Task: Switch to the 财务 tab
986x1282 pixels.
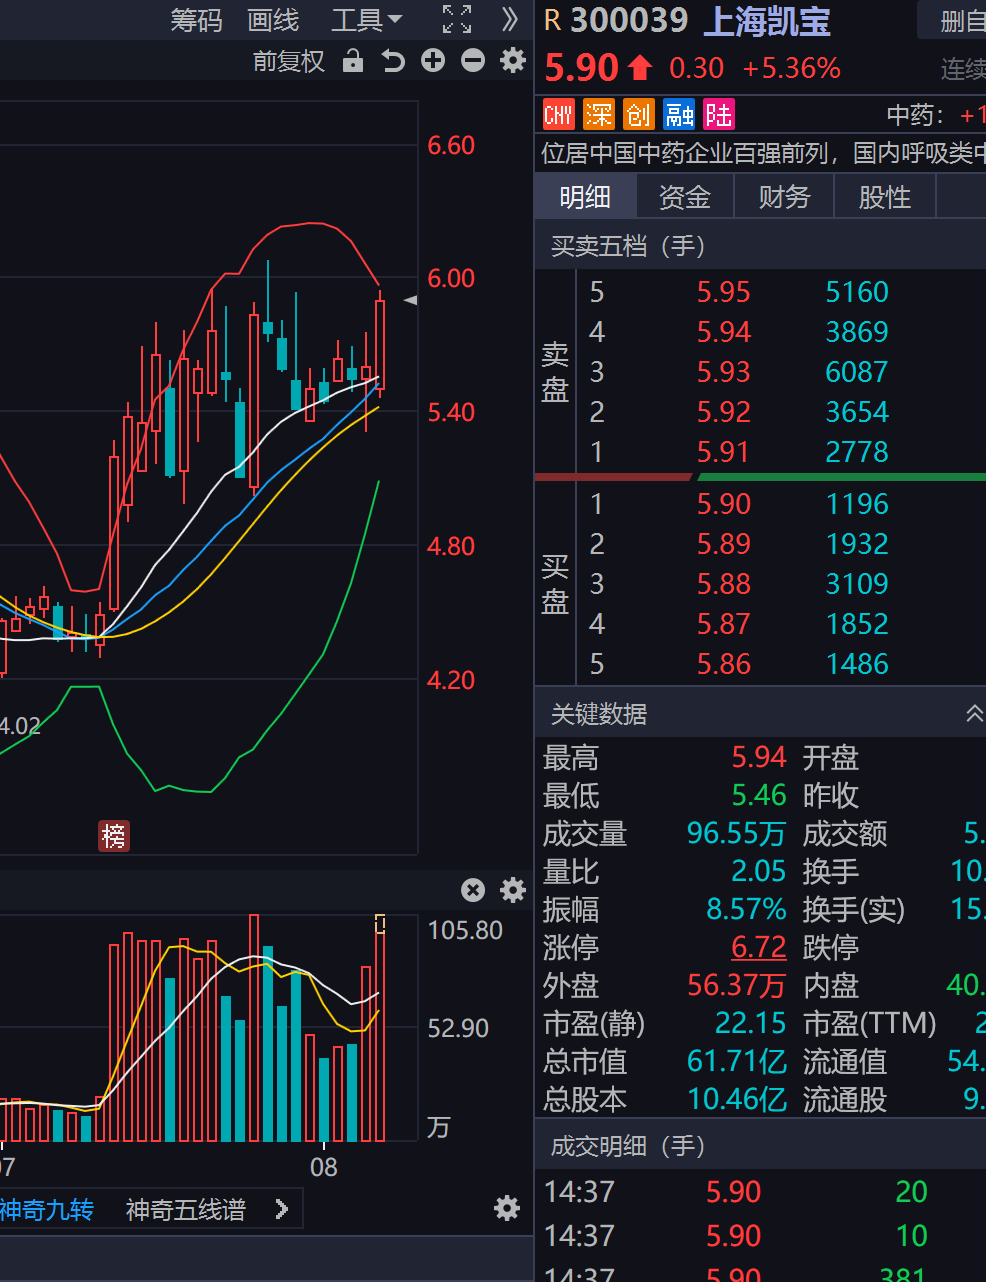Action: tap(784, 197)
